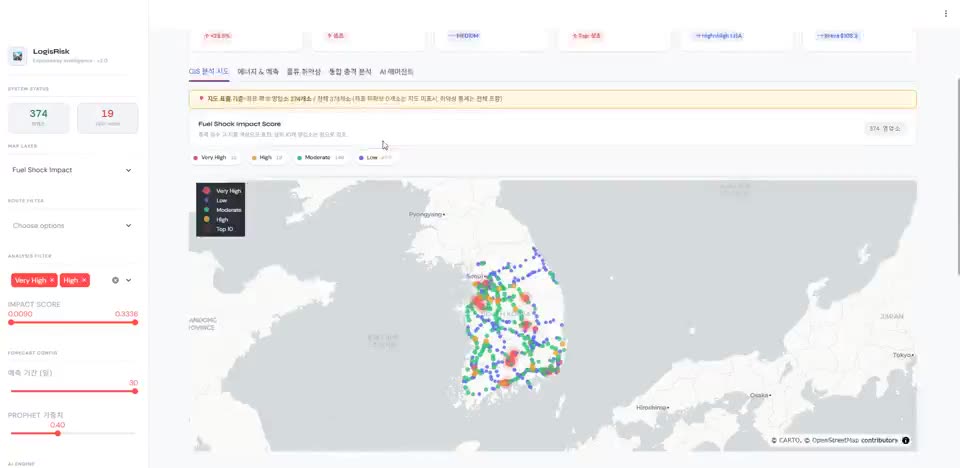This screenshot has width=960, height=468.
Task: Open the three-dot menu at top right
Action: tap(946, 13)
